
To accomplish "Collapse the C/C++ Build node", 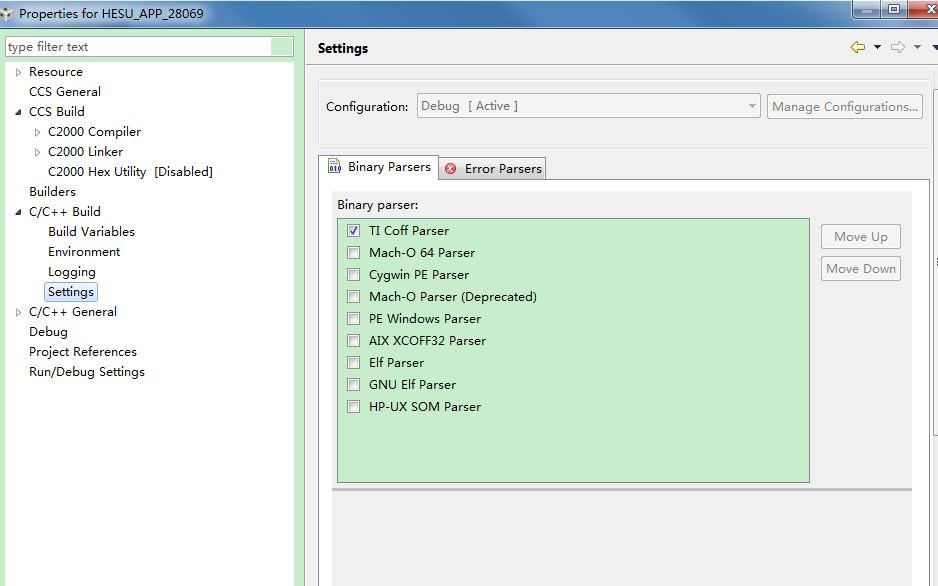I will tap(18, 212).
